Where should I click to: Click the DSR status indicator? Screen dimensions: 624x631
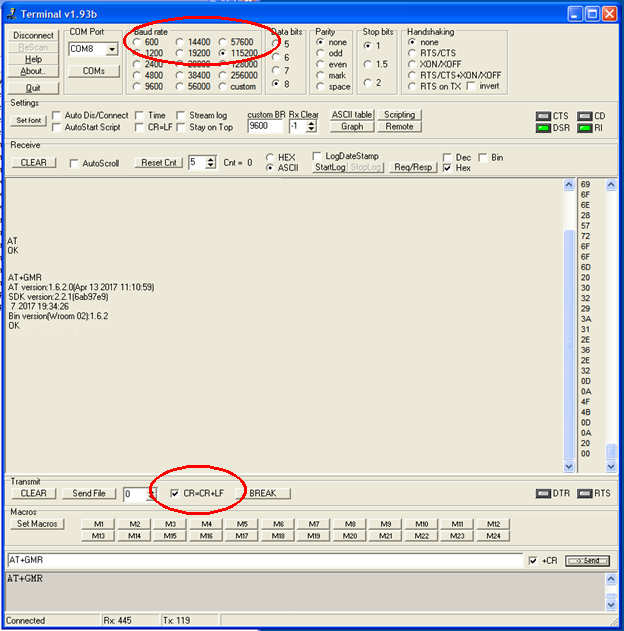tap(543, 128)
